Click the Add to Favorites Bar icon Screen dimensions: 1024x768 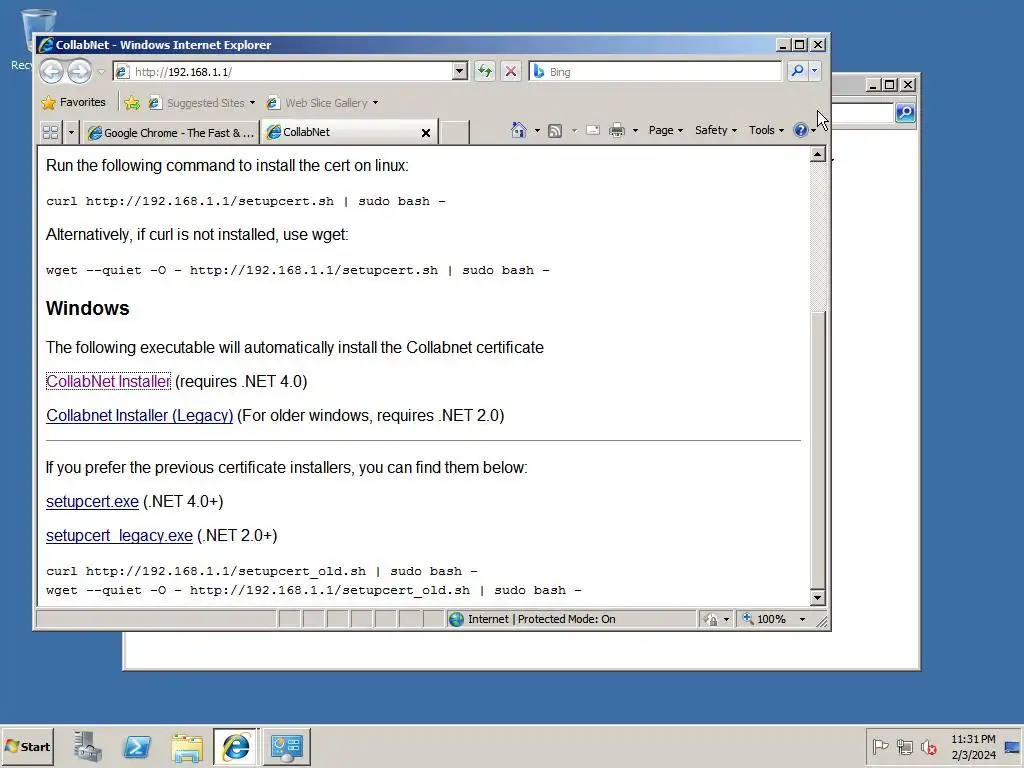[132, 103]
